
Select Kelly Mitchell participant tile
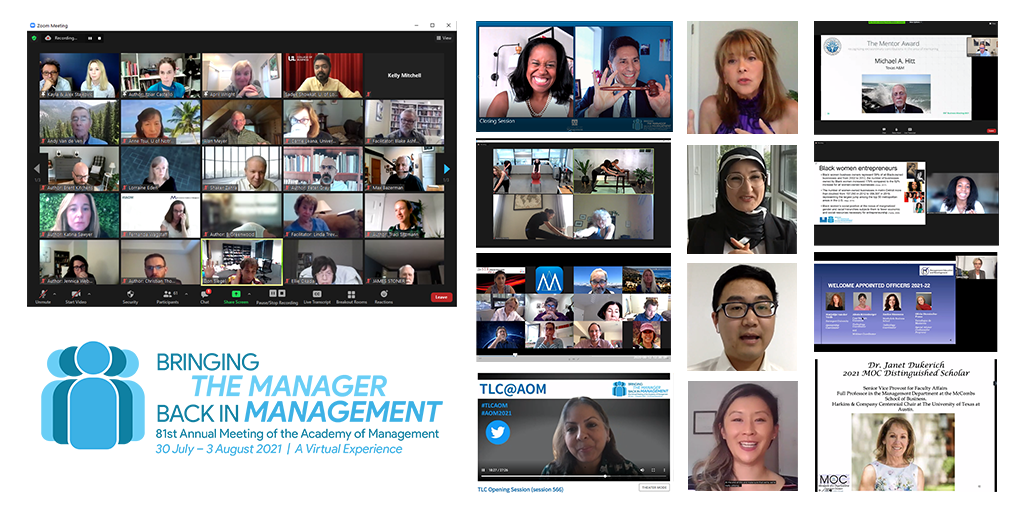click(x=404, y=76)
